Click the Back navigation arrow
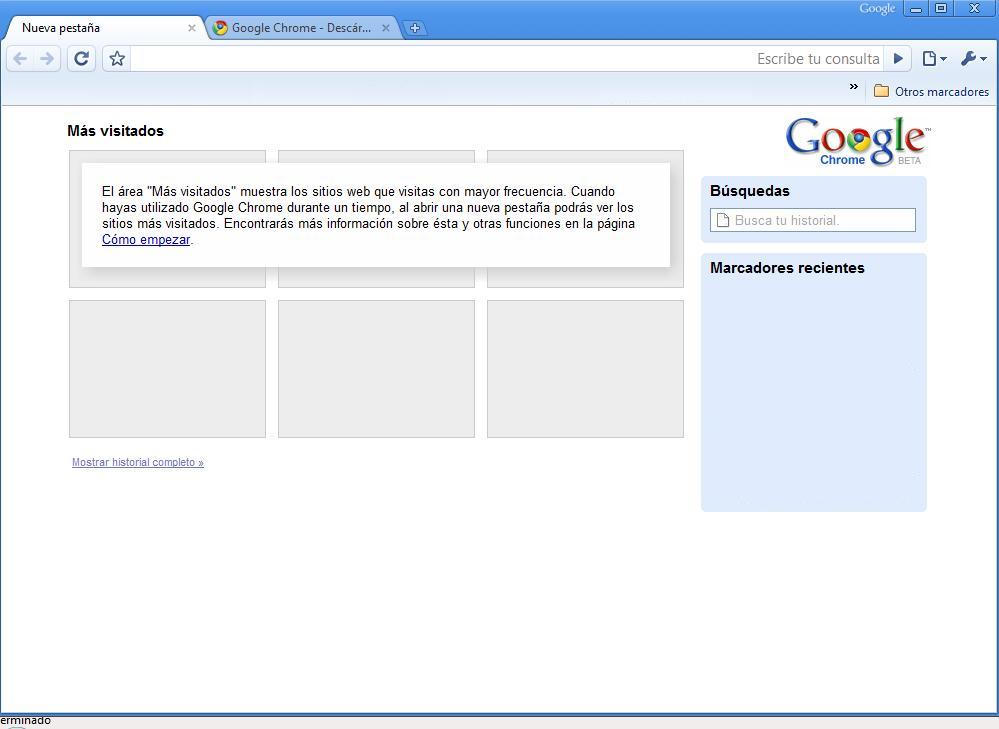The width and height of the screenshot is (999, 729). click(20, 59)
